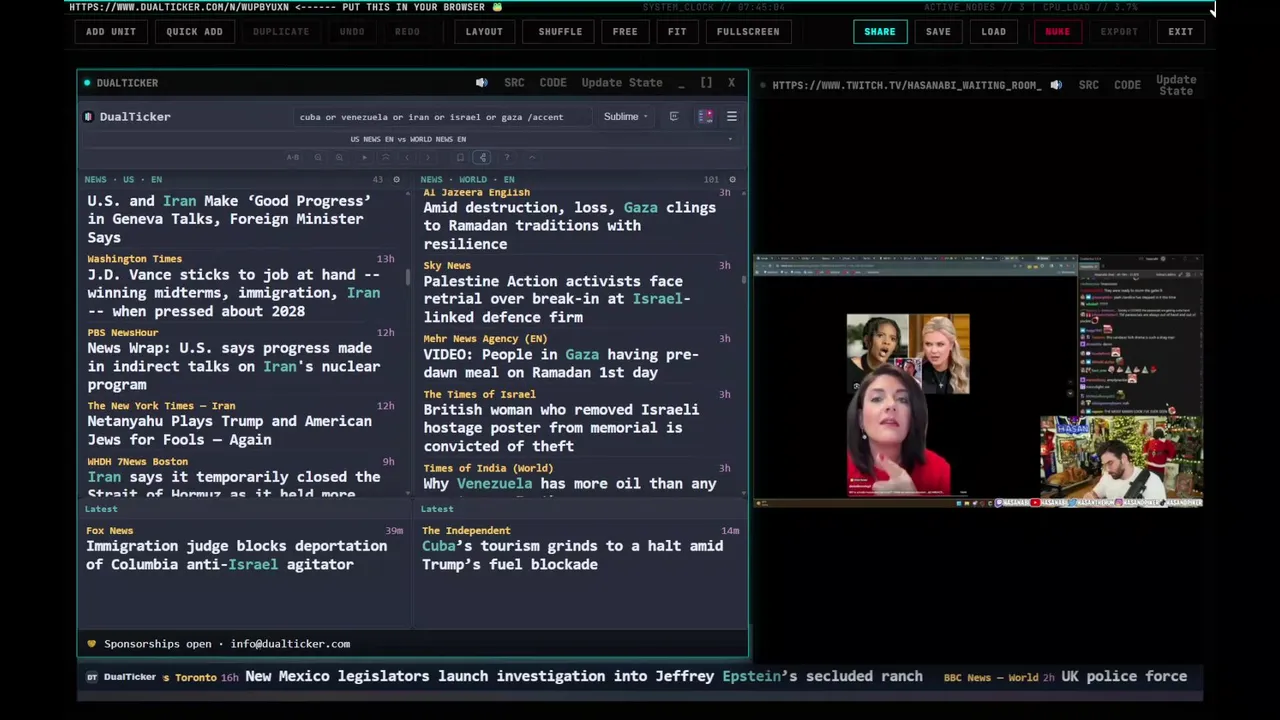Zoom in with the plus magnifier icon

339,157
